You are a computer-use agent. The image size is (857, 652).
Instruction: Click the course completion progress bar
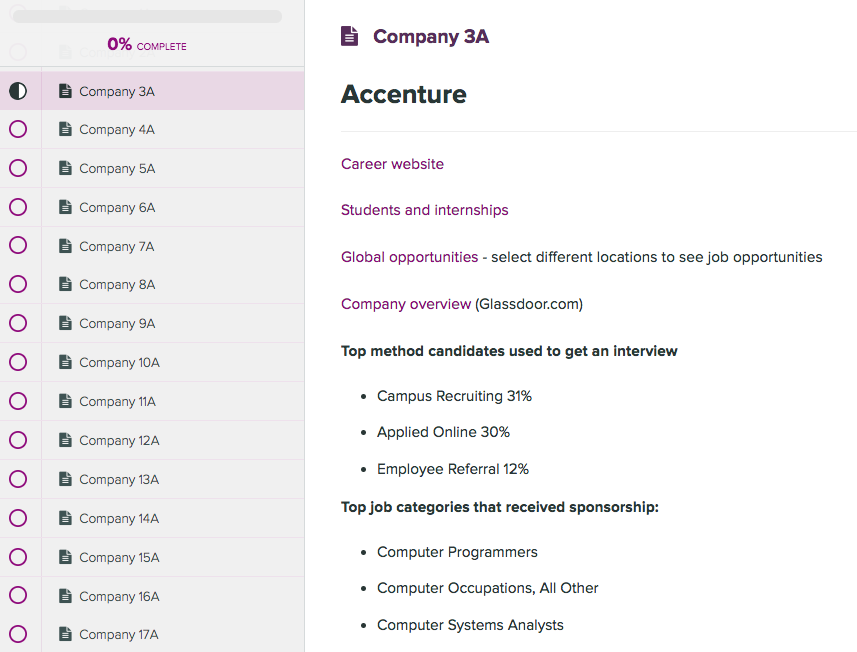point(147,16)
